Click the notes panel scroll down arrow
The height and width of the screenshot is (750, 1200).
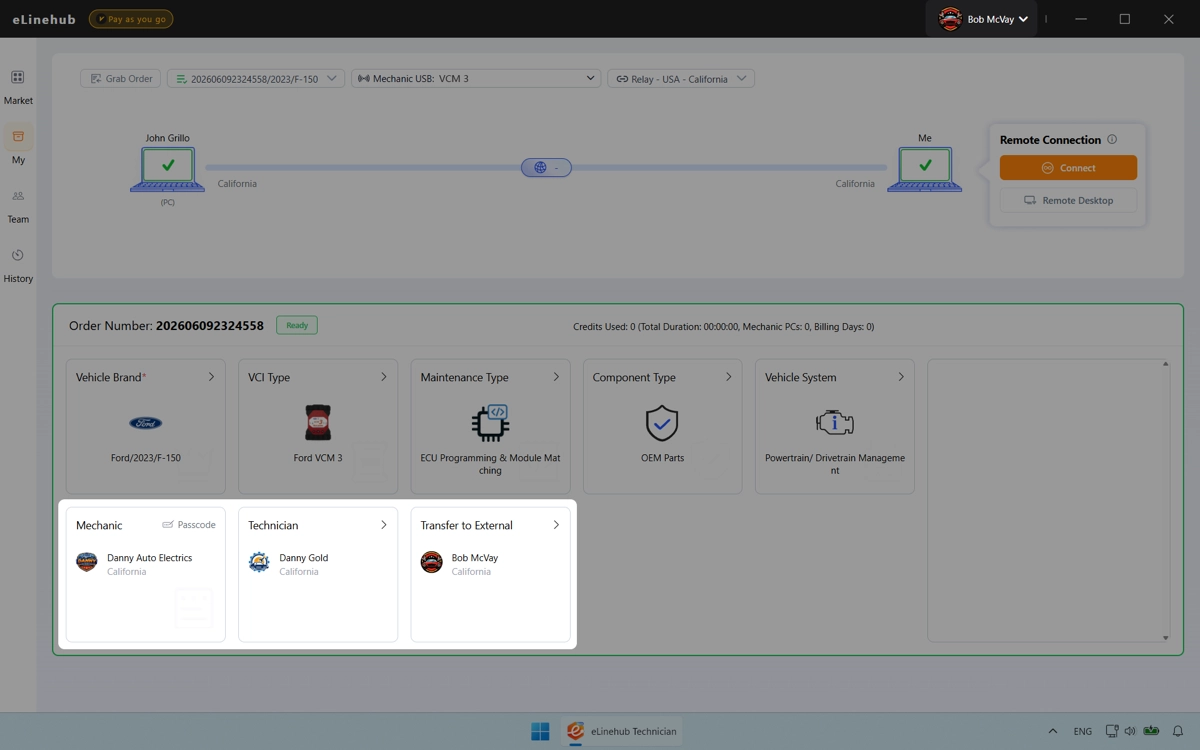pyautogui.click(x=1165, y=637)
